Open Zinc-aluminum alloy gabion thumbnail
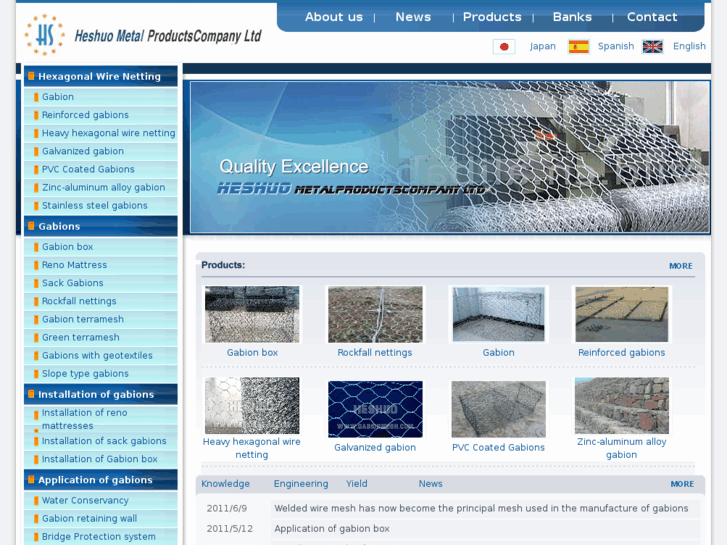The height and width of the screenshot is (545, 727). (622, 405)
